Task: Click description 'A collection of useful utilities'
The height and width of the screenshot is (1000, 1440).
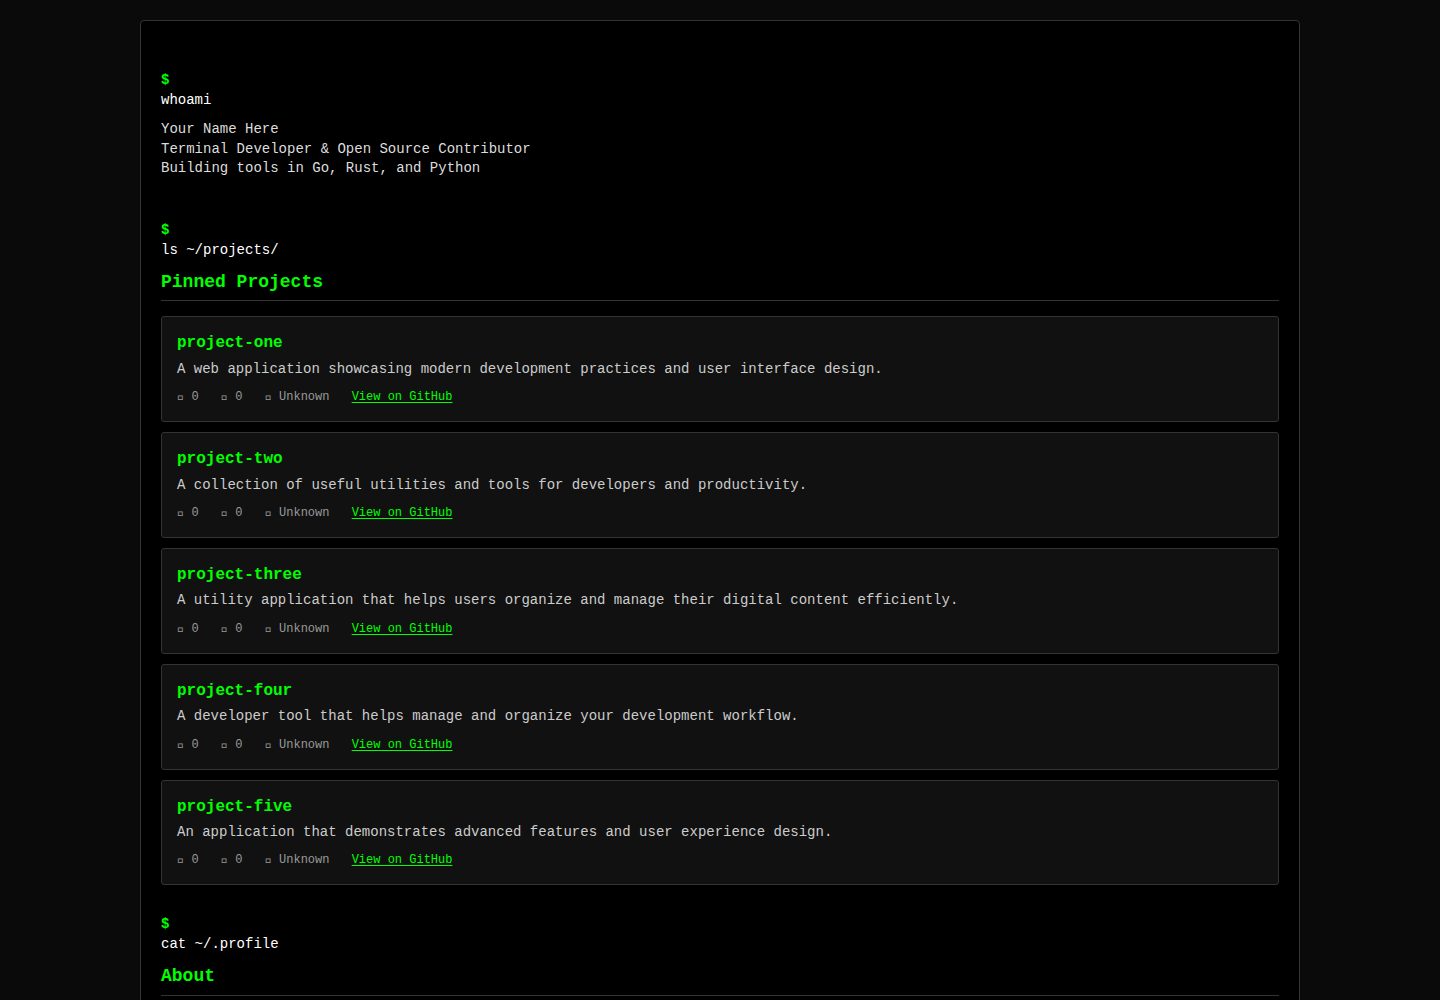Action: pyautogui.click(x=491, y=485)
